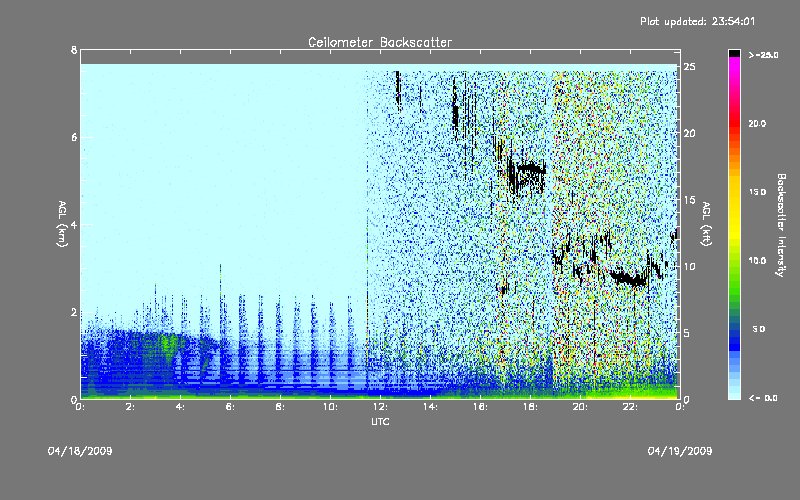Click the '6:' hour tick on UTC axis
The image size is (800, 500).
coord(231,407)
